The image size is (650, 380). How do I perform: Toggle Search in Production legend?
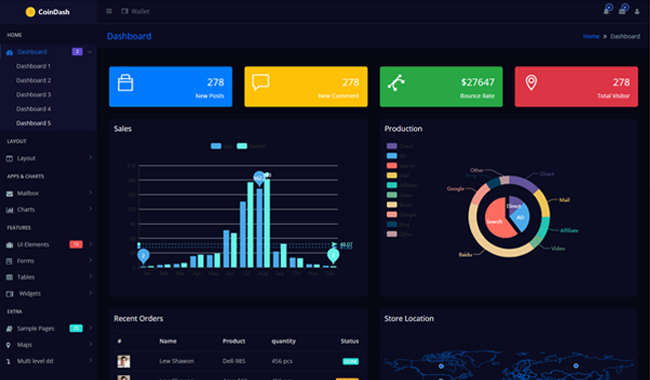coord(400,165)
